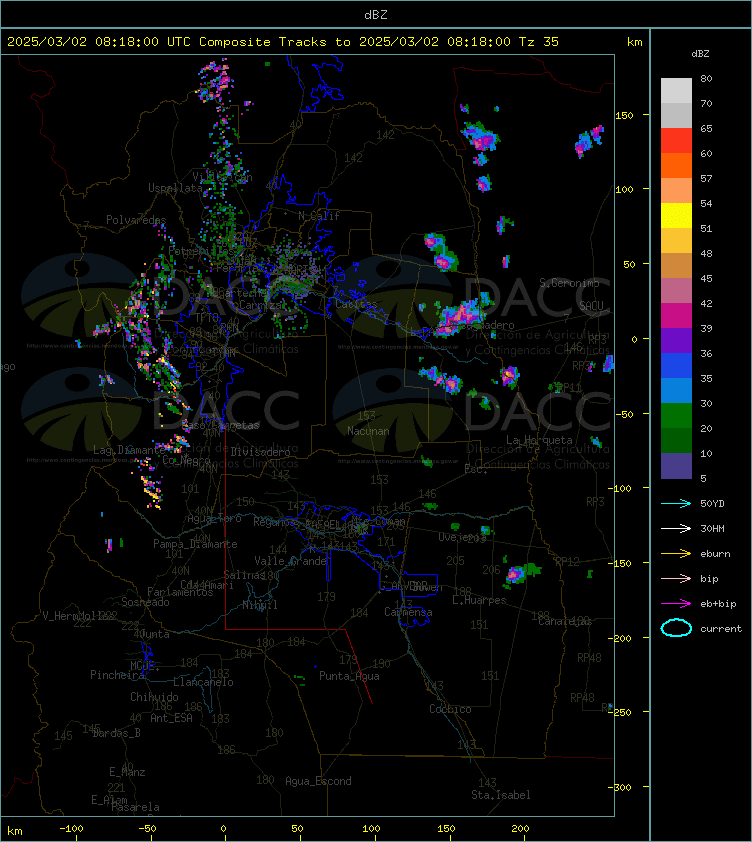Click the '50YD' legend label
This screenshot has height=842, width=752.
[712, 504]
